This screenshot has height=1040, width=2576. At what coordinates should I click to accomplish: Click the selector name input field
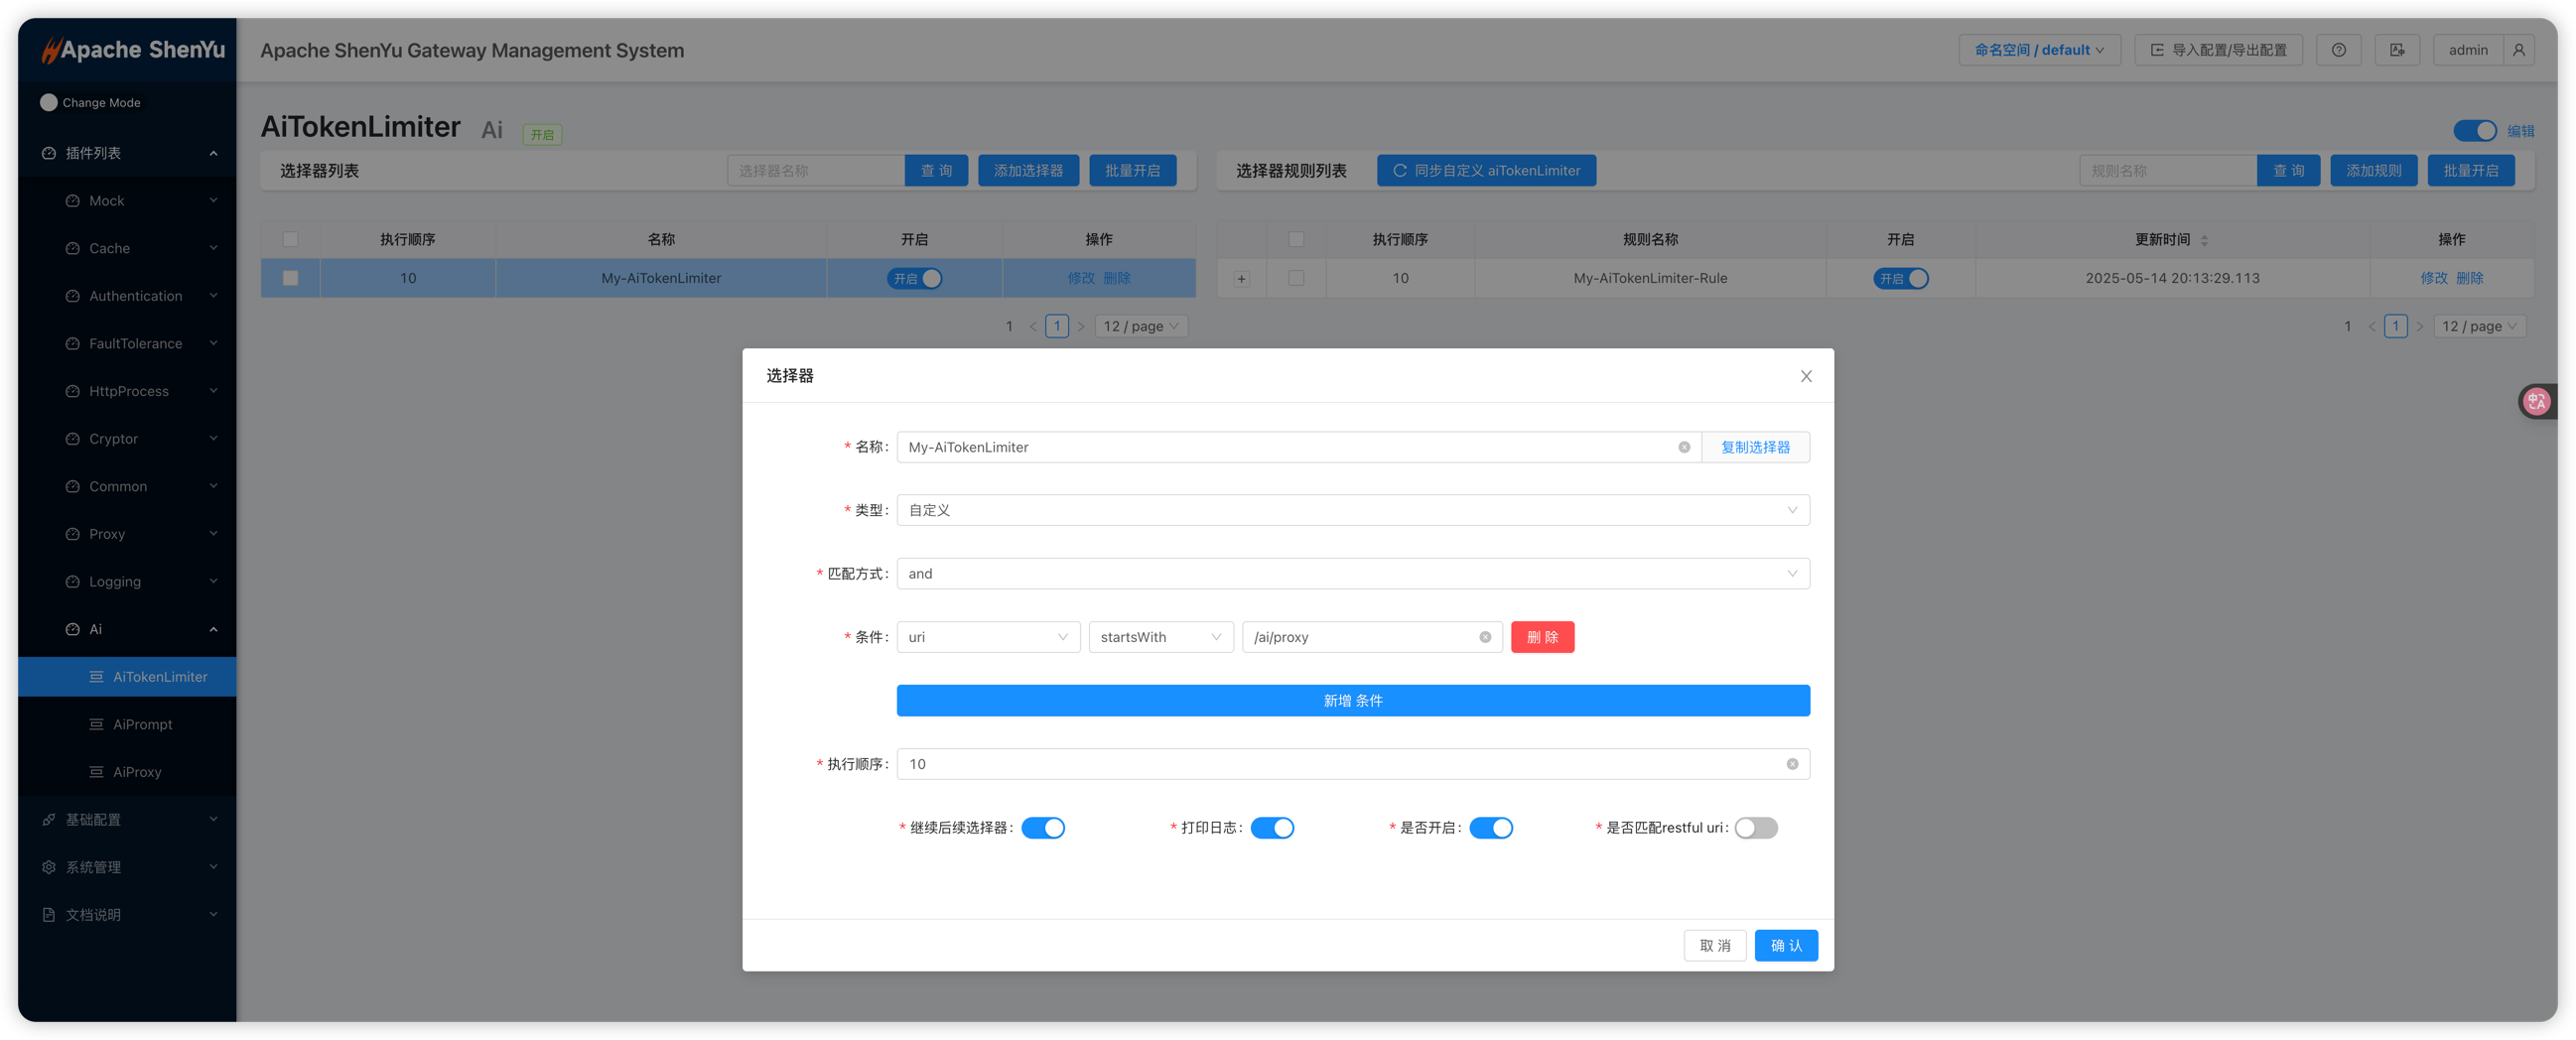coord(1285,447)
